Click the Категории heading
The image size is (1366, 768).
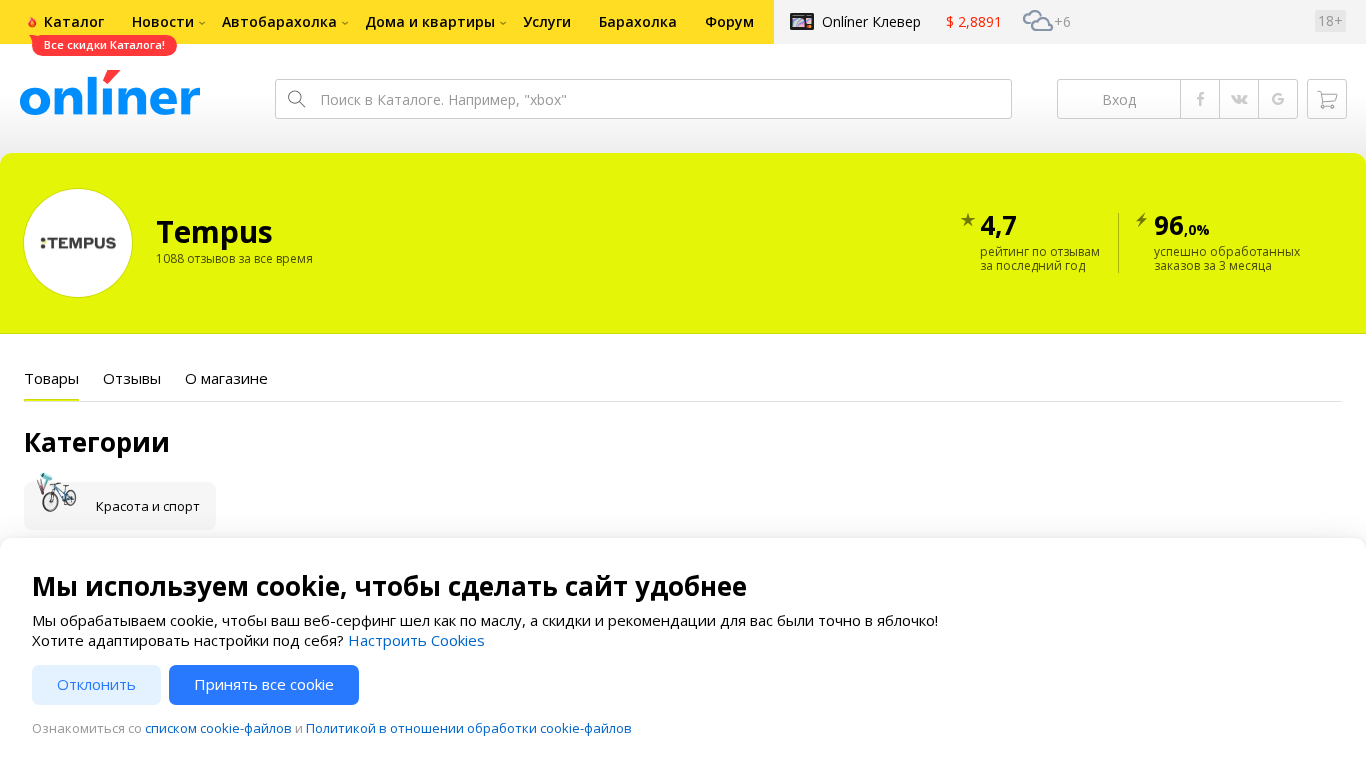97,442
